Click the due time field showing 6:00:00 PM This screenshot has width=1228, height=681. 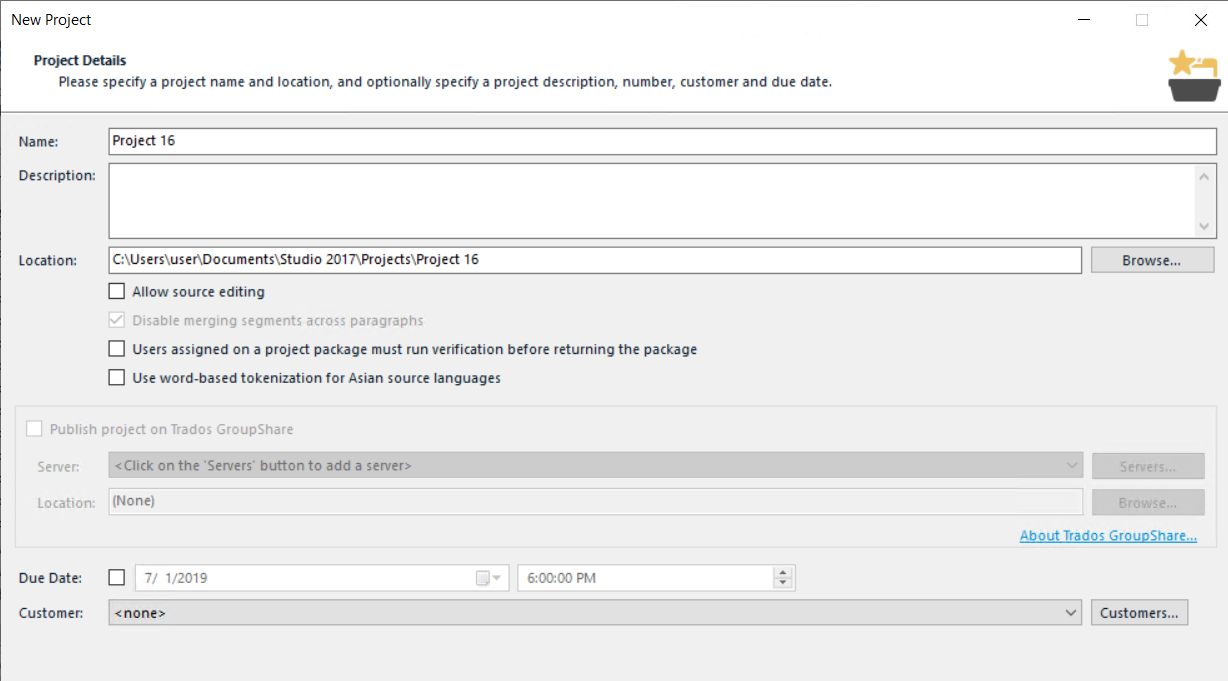click(656, 578)
